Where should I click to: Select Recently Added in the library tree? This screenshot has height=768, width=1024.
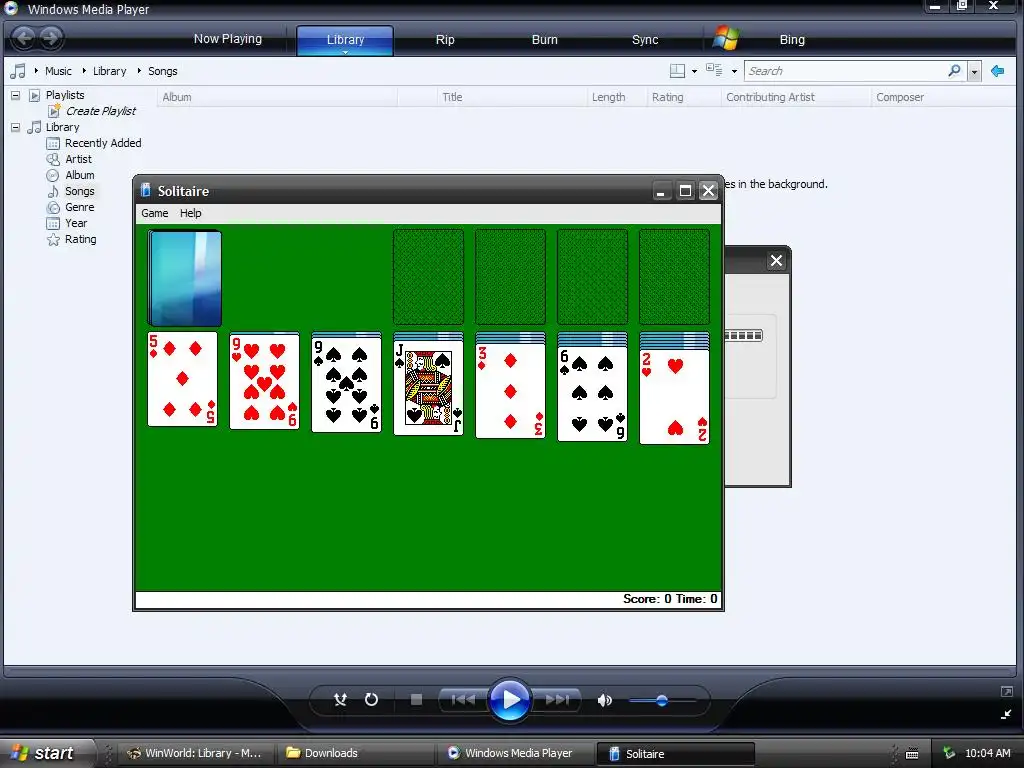(103, 143)
